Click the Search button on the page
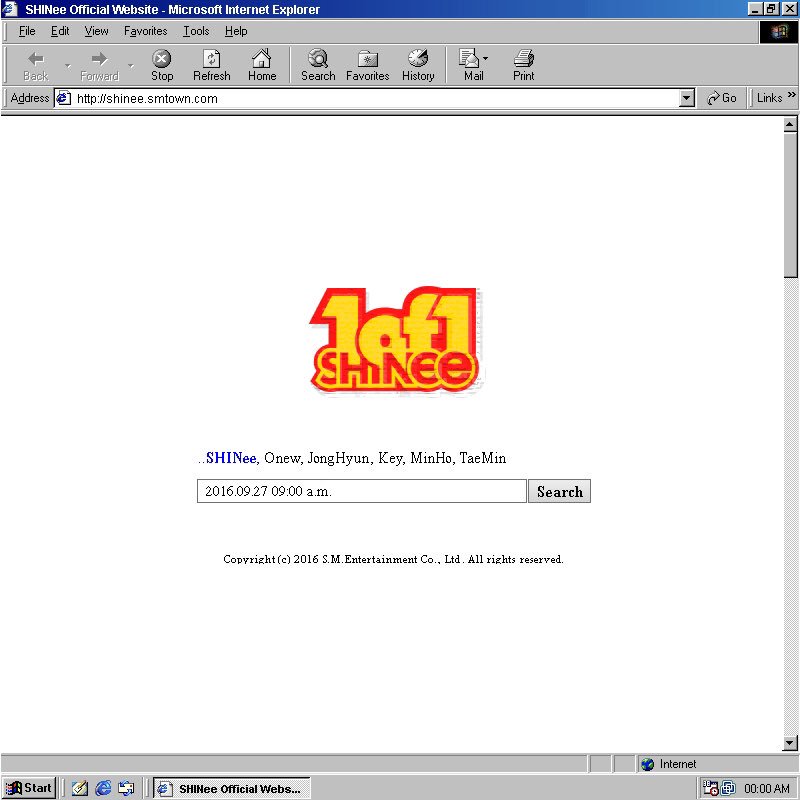This screenshot has height=800, width=800. [x=559, y=491]
